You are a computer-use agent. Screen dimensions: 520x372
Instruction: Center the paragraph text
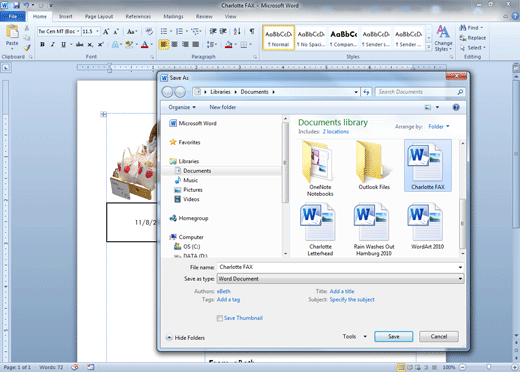click(174, 44)
